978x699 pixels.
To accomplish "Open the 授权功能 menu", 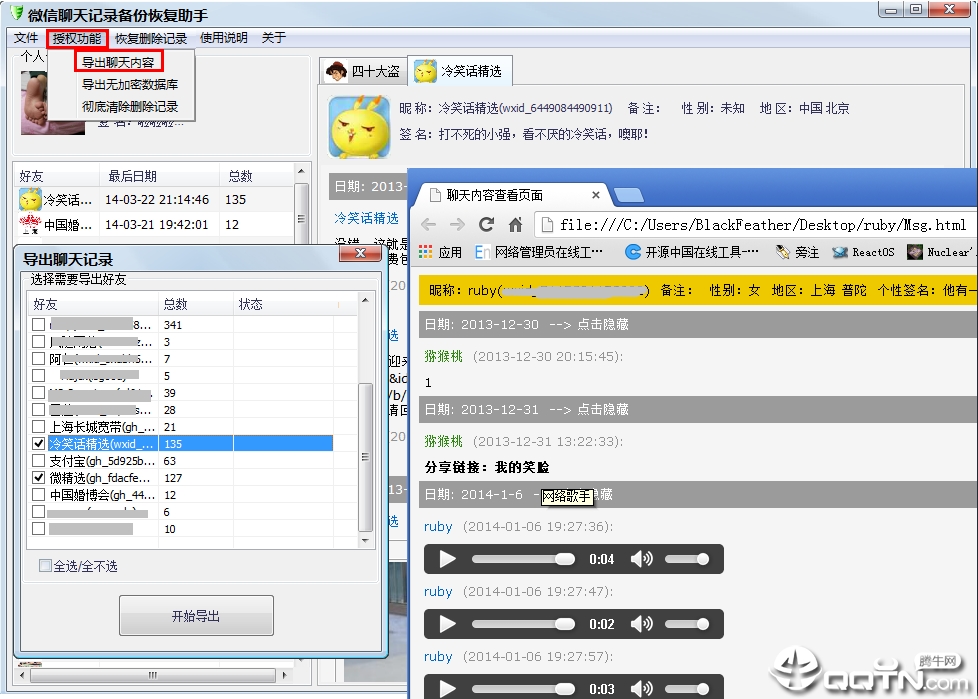I will click(77, 38).
